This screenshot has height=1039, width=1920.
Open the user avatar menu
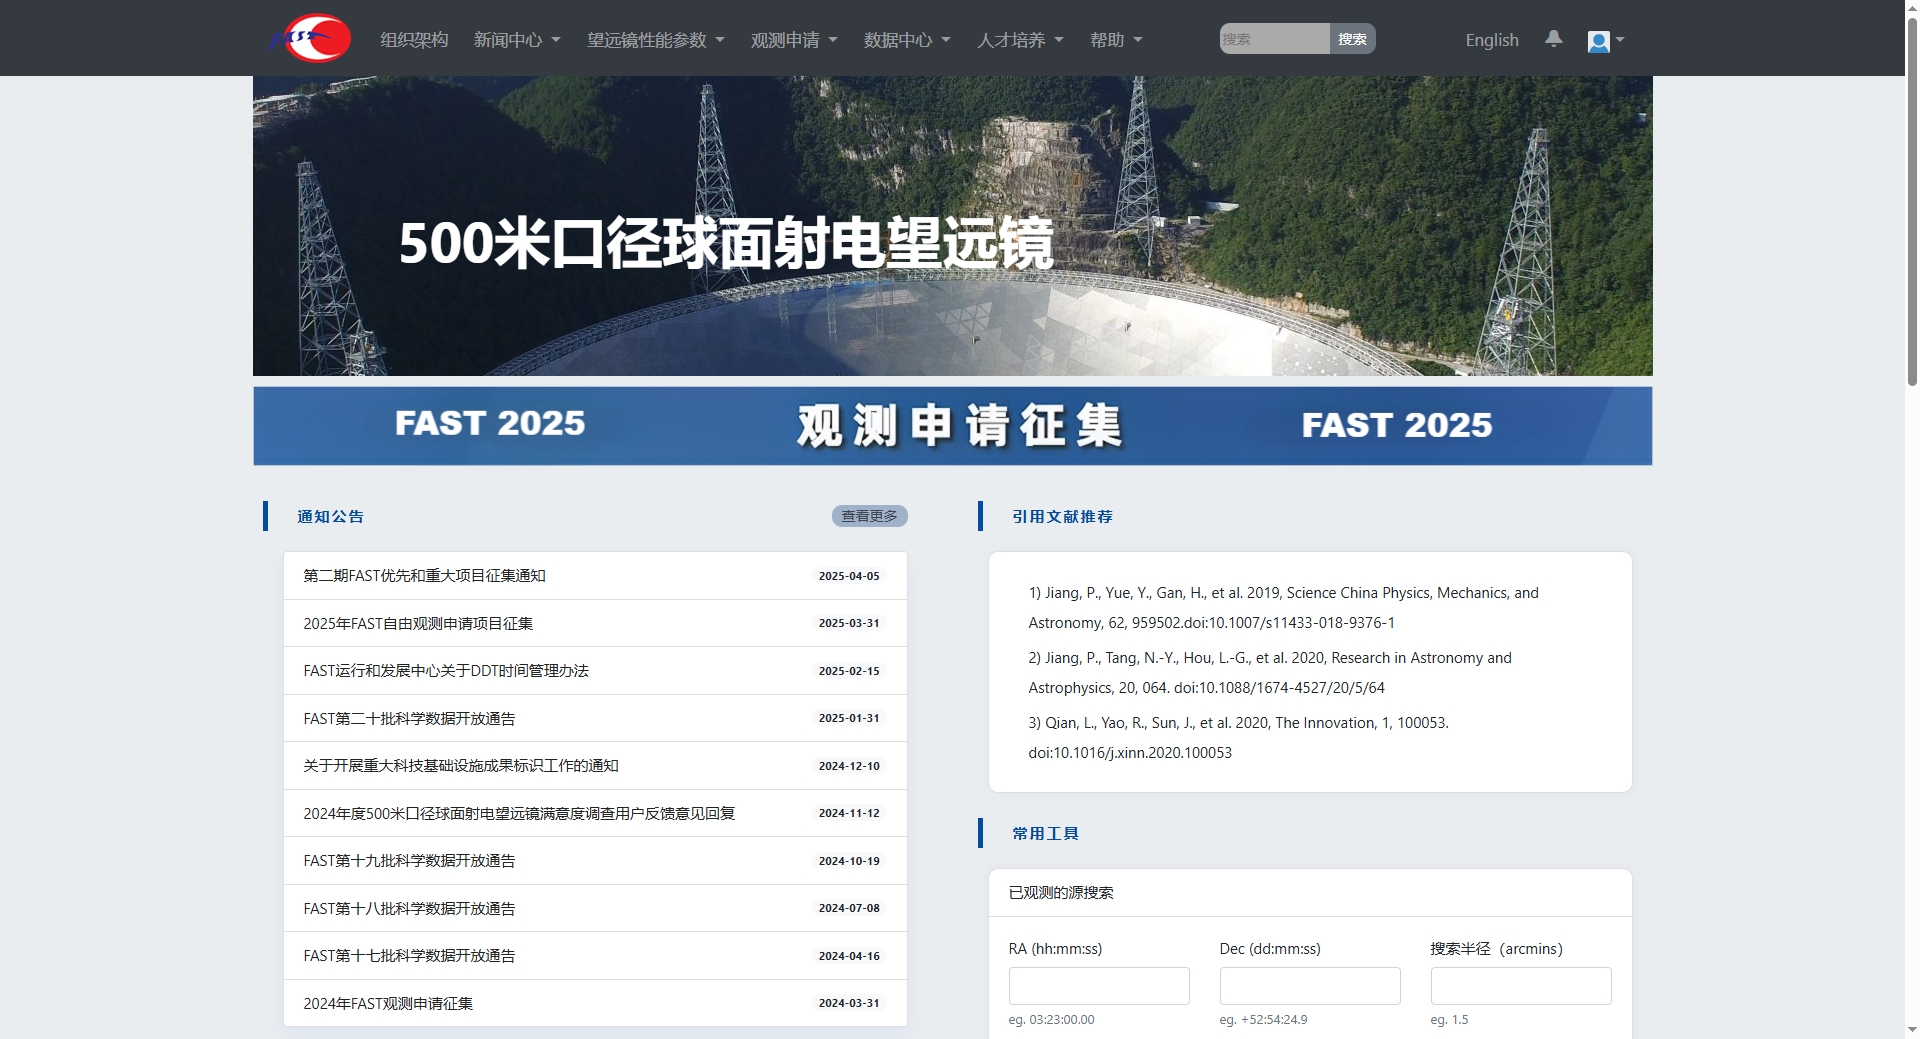pyautogui.click(x=1604, y=41)
